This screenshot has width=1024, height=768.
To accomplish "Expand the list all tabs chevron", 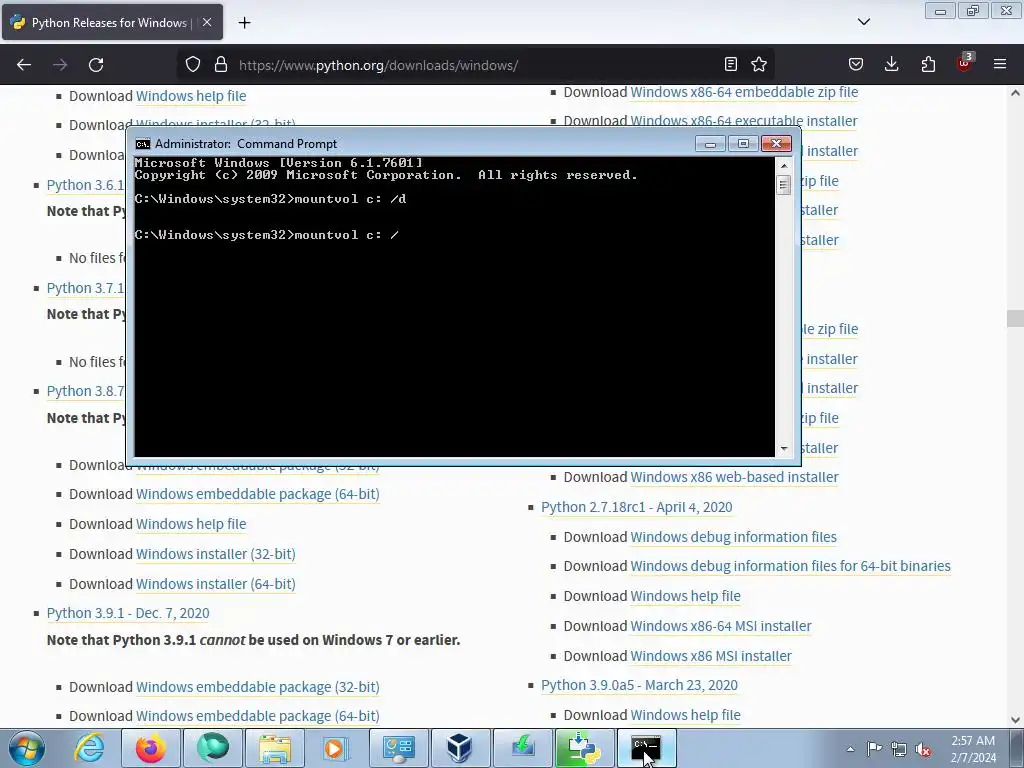I will (x=864, y=22).
